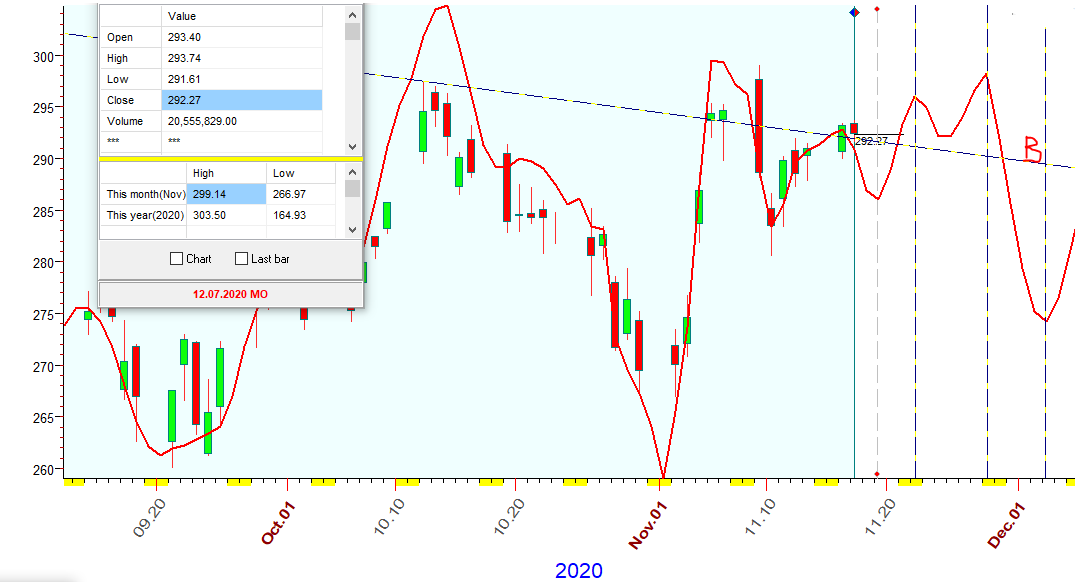Screen dimensions: 1087x582
Task: Click the 10.20 date axis label
Action: 509,518
